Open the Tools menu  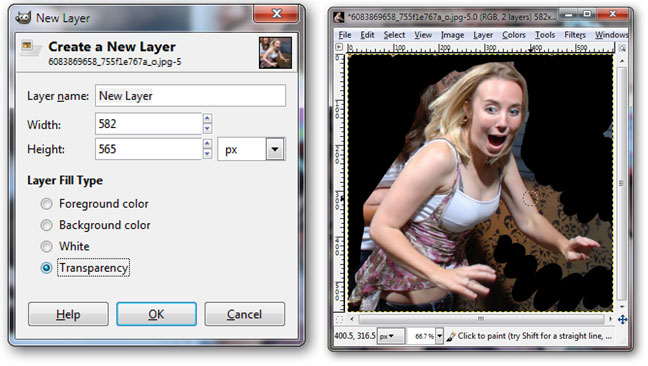point(545,35)
